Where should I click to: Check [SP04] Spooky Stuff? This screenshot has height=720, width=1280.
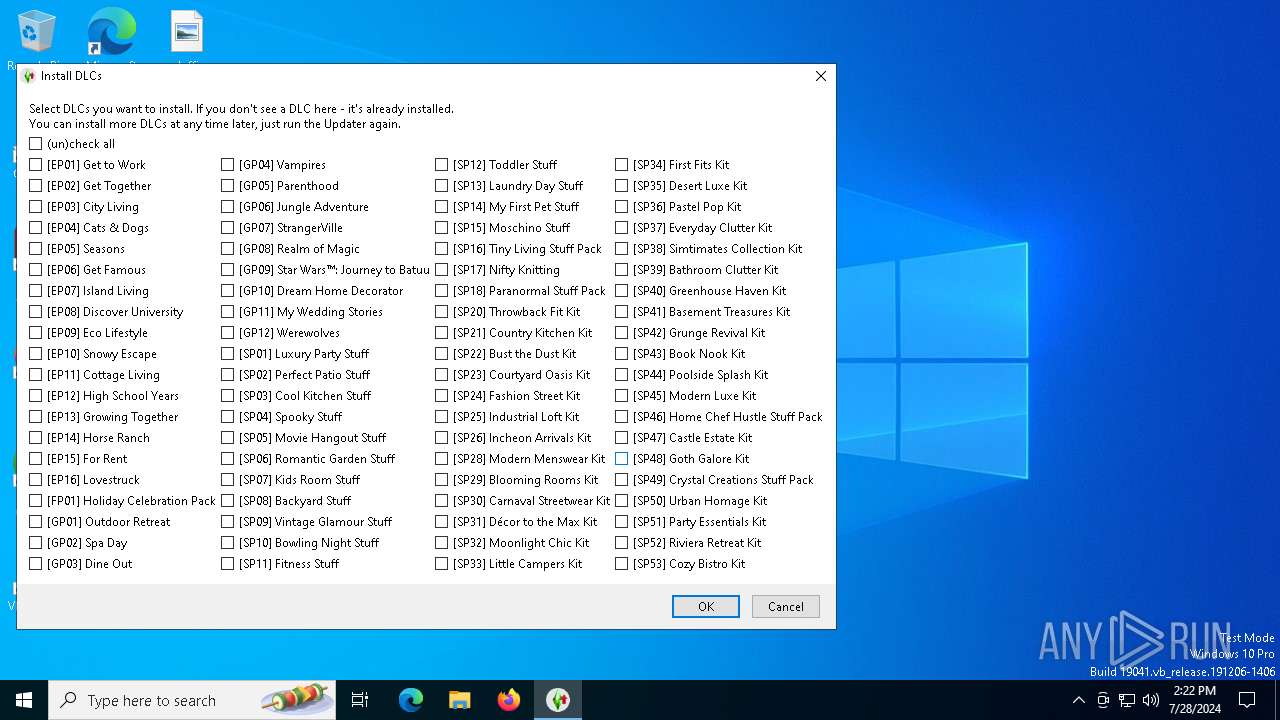[x=228, y=417]
